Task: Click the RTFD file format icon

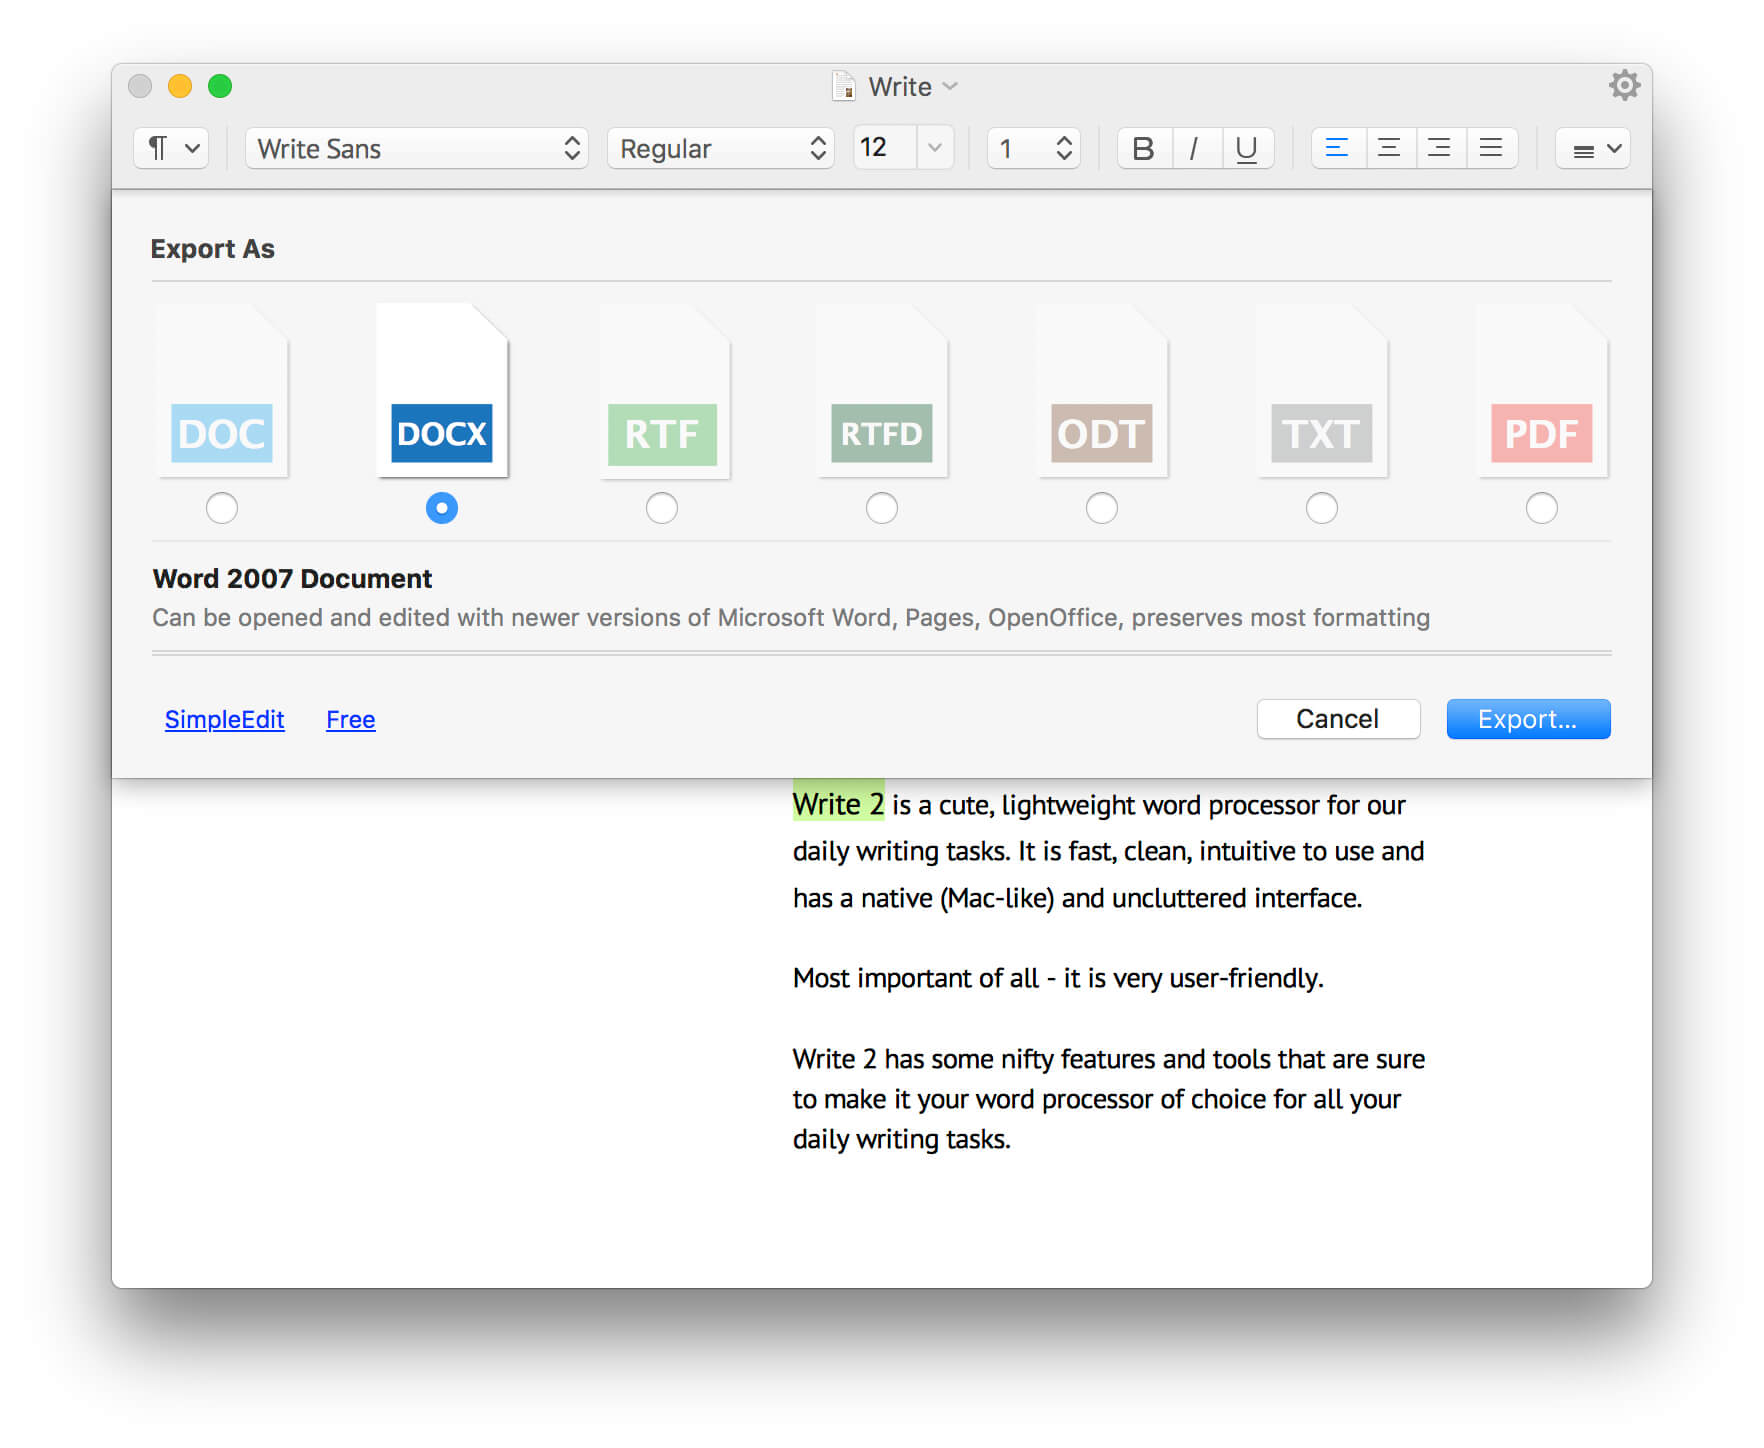Action: click(882, 391)
